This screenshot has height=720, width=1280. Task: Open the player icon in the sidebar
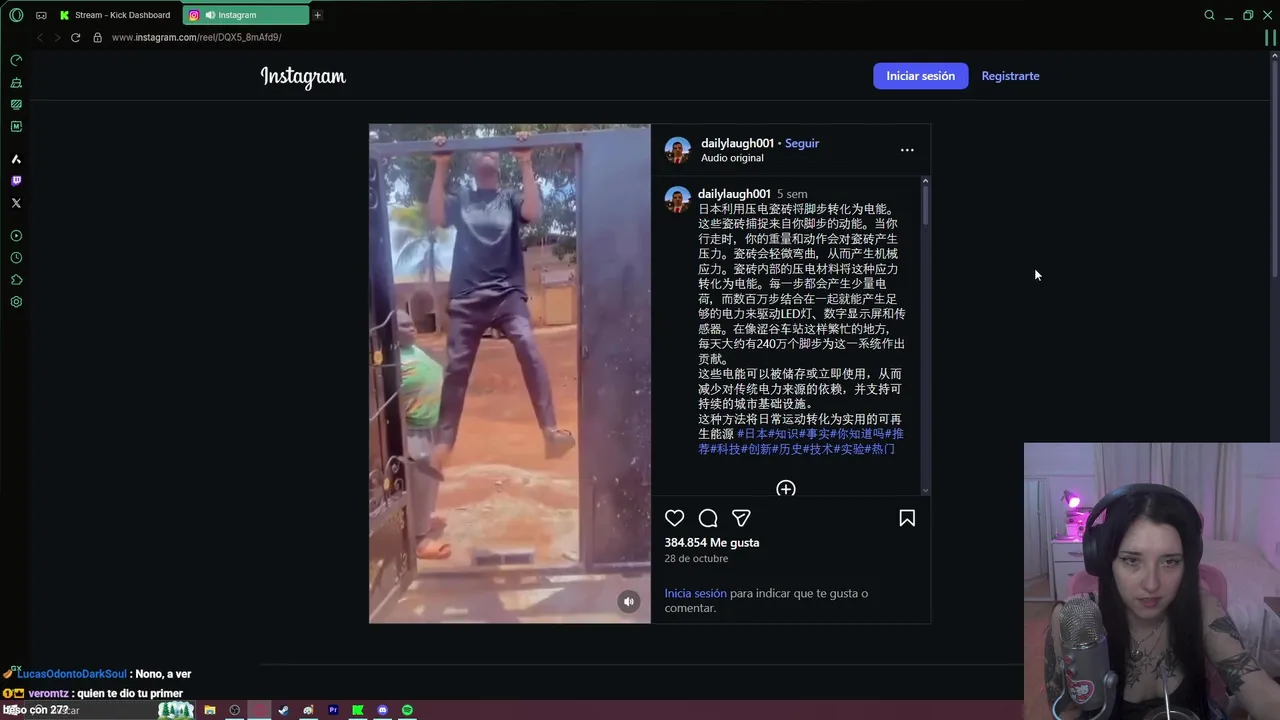pyautogui.click(x=16, y=236)
